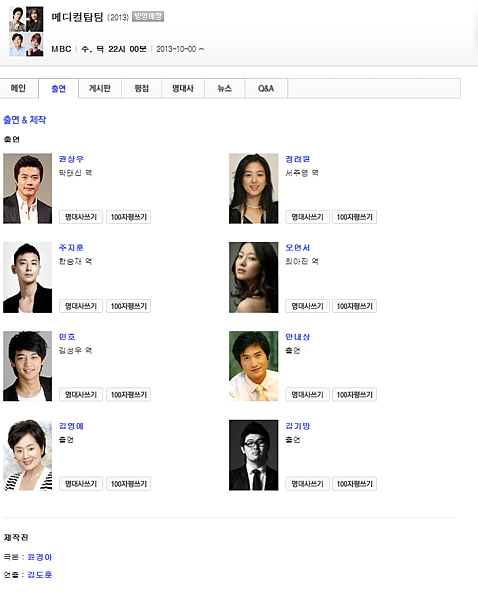Open actor 민호's profile link

pyautogui.click(x=67, y=337)
